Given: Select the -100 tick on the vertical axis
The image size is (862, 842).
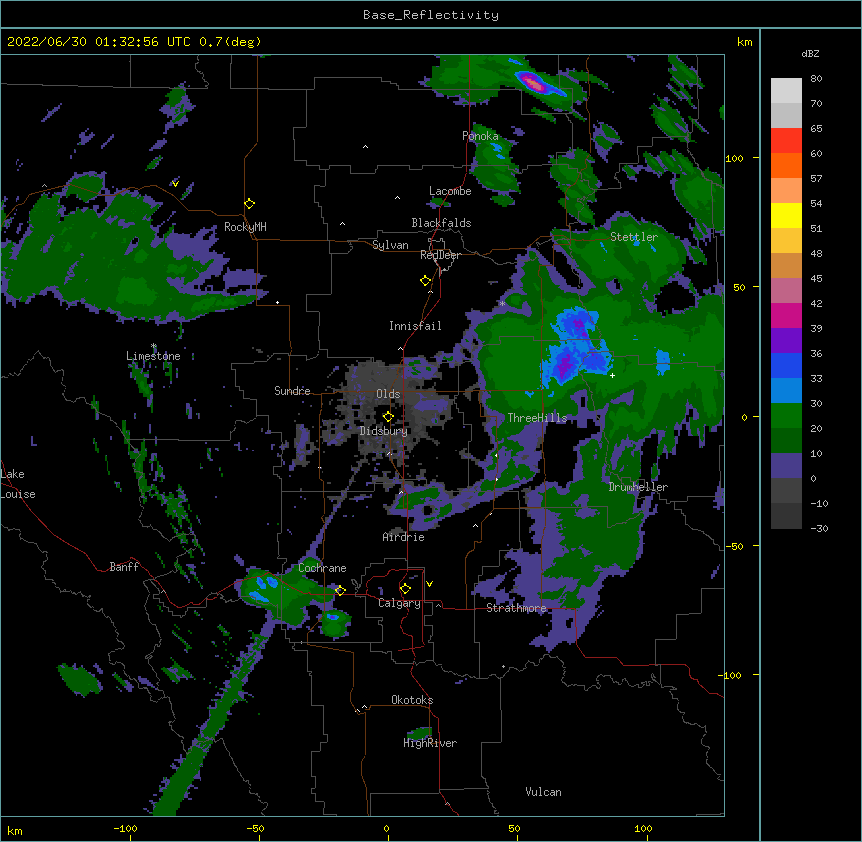Looking at the screenshot, I should [x=730, y=675].
